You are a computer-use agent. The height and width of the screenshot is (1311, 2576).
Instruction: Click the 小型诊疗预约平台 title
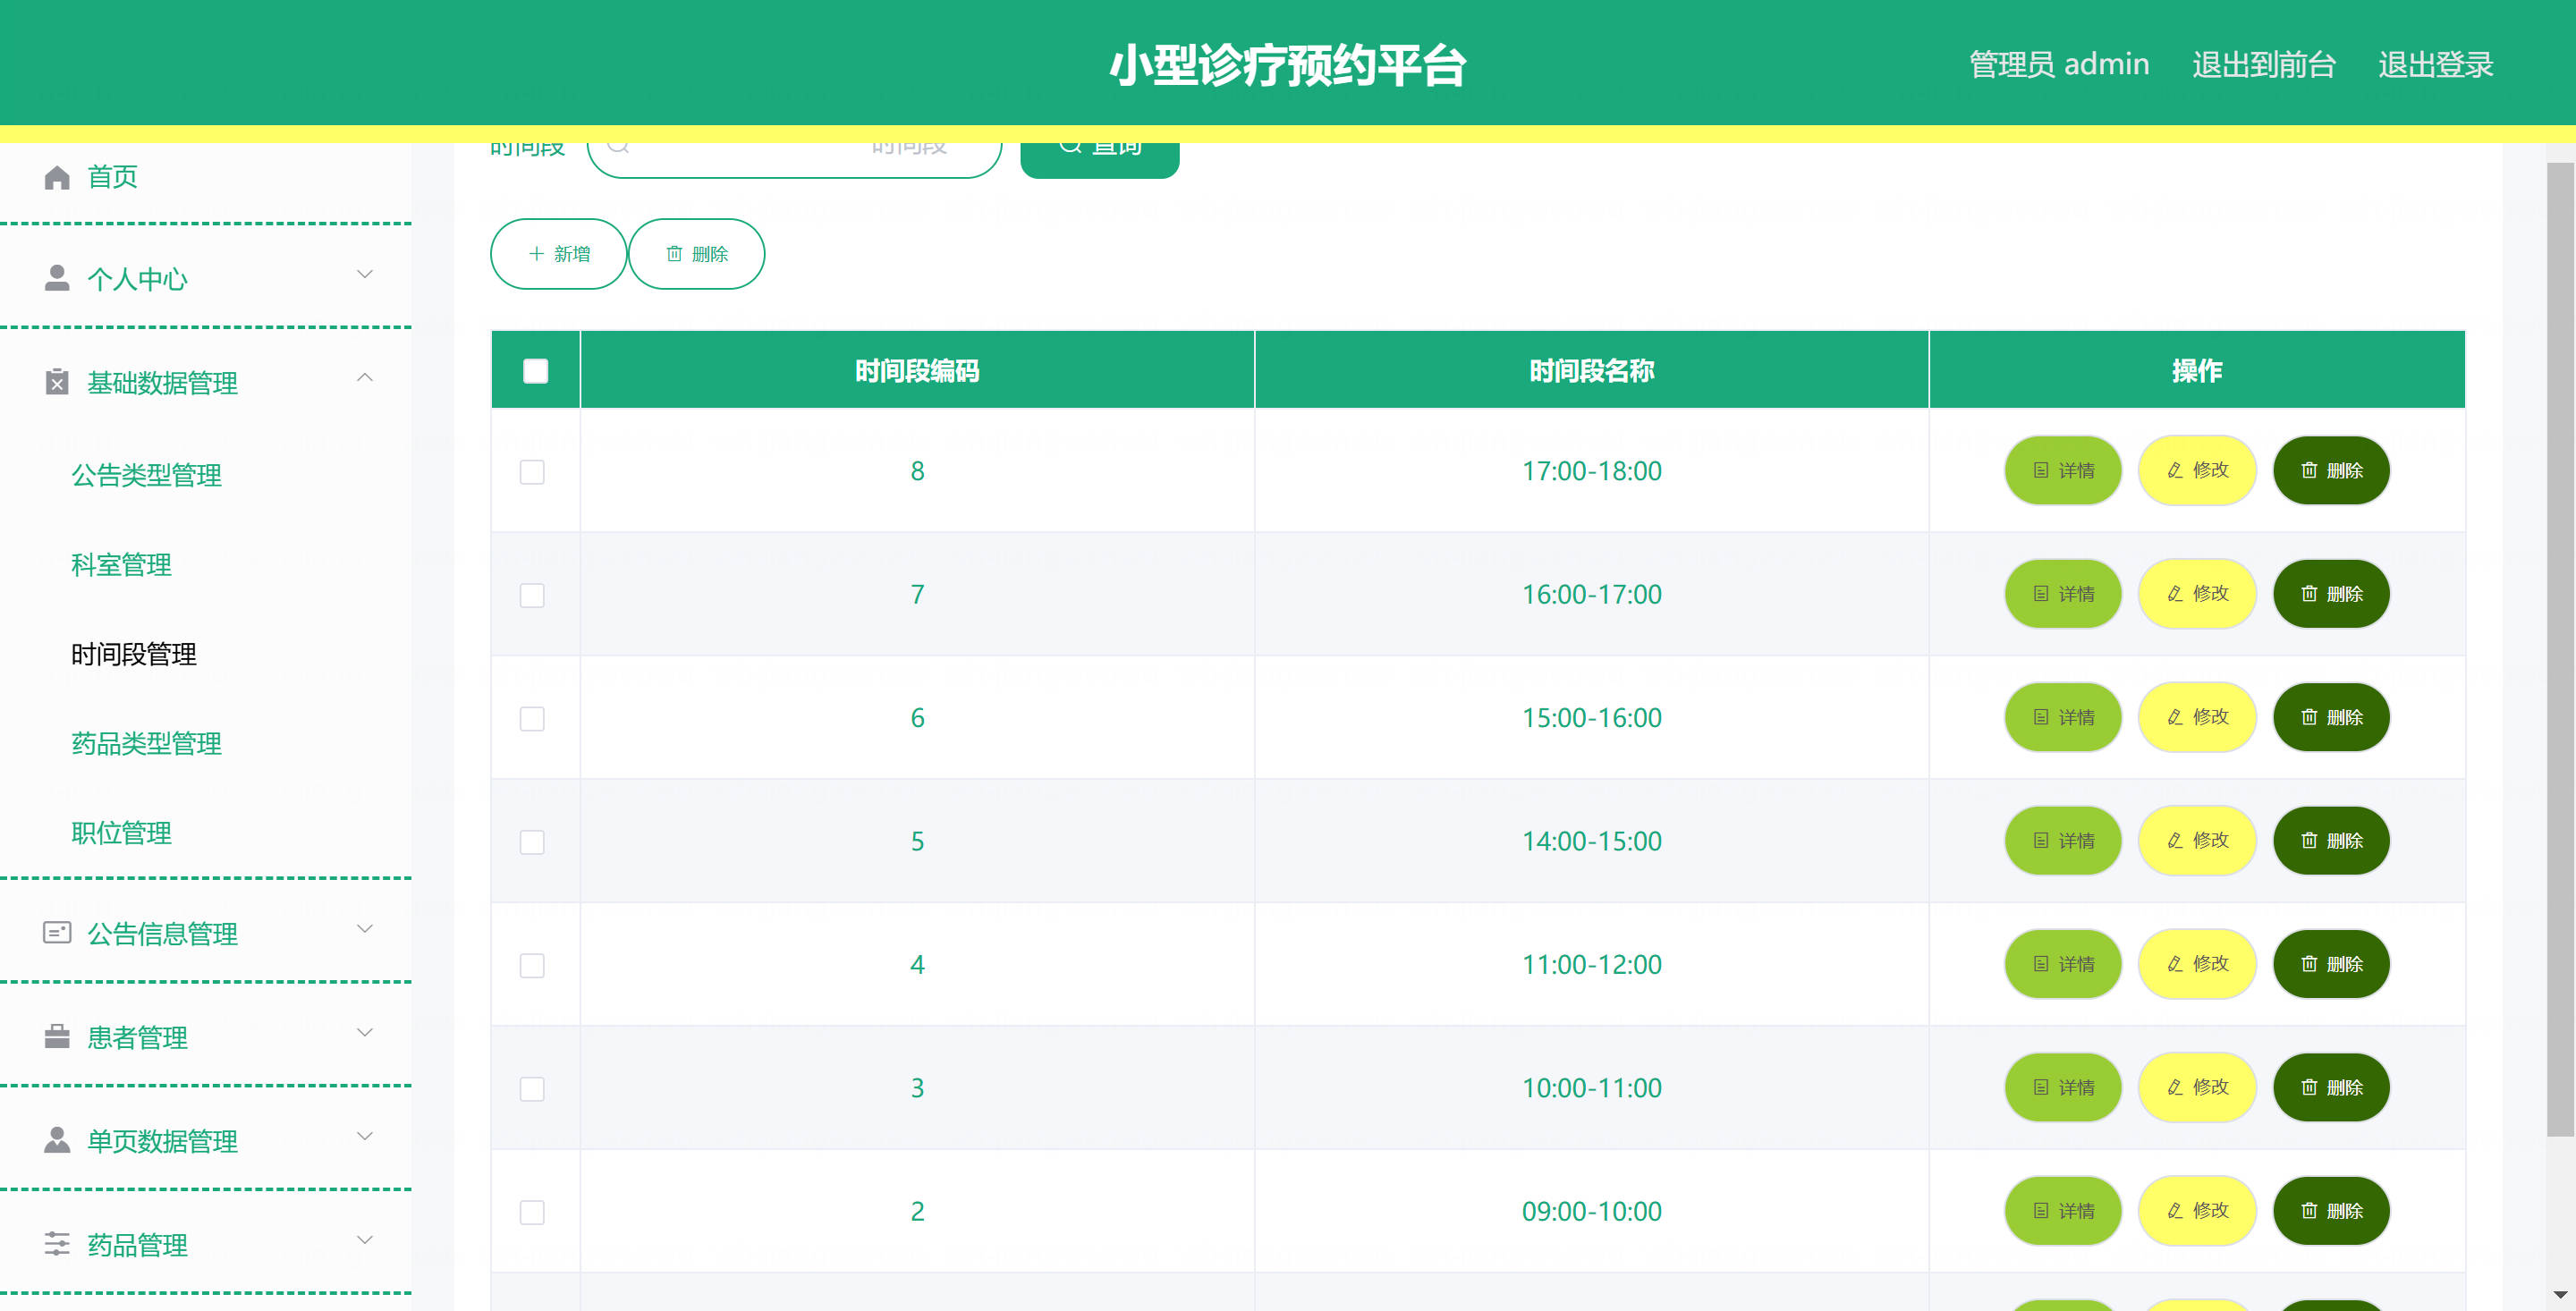(1288, 66)
